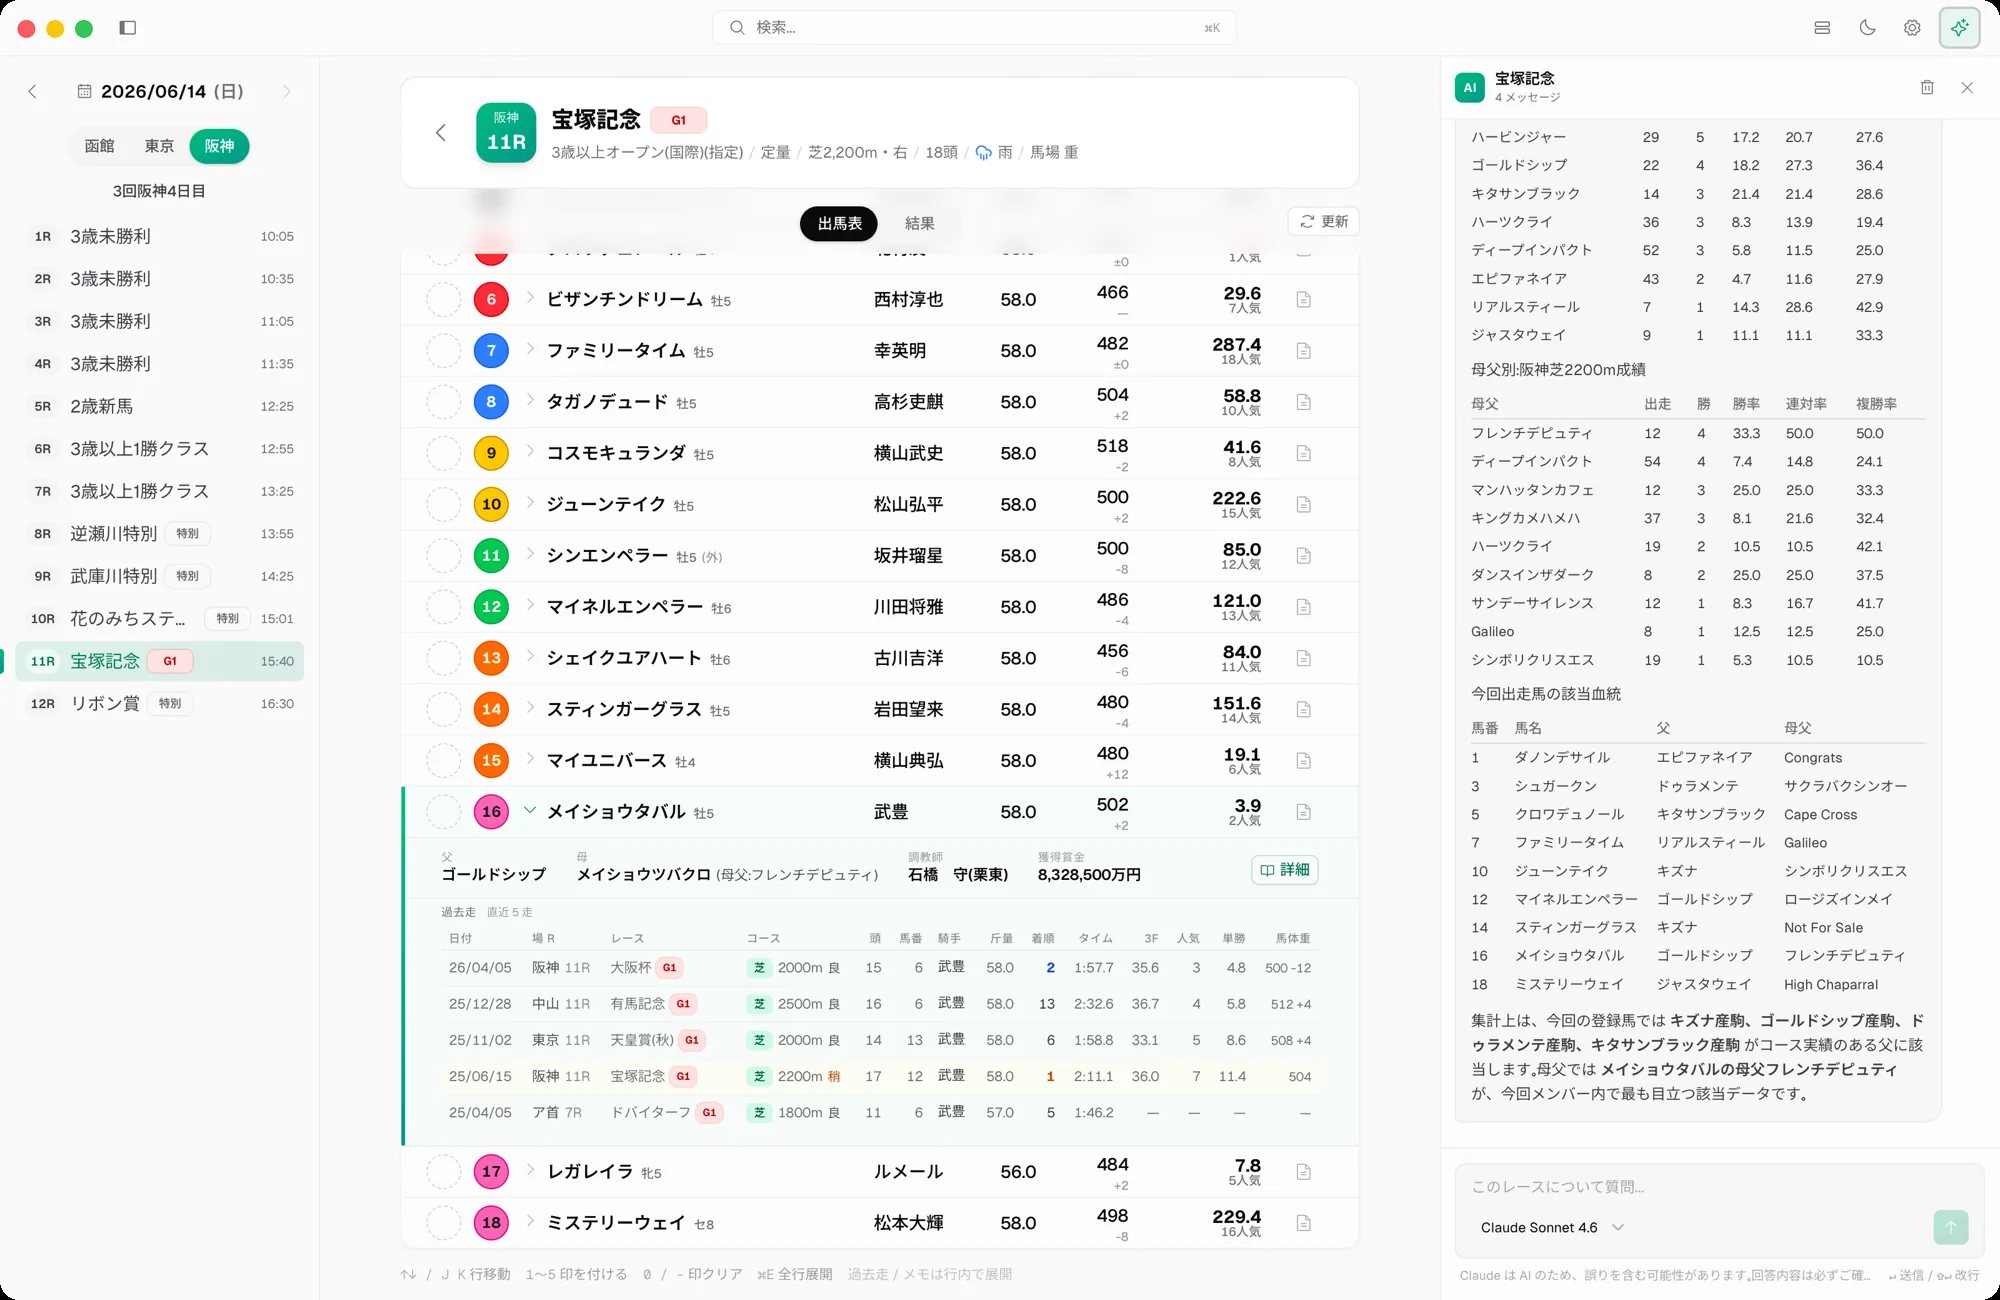
Task: Select the 出馬表 tab
Action: pos(839,223)
